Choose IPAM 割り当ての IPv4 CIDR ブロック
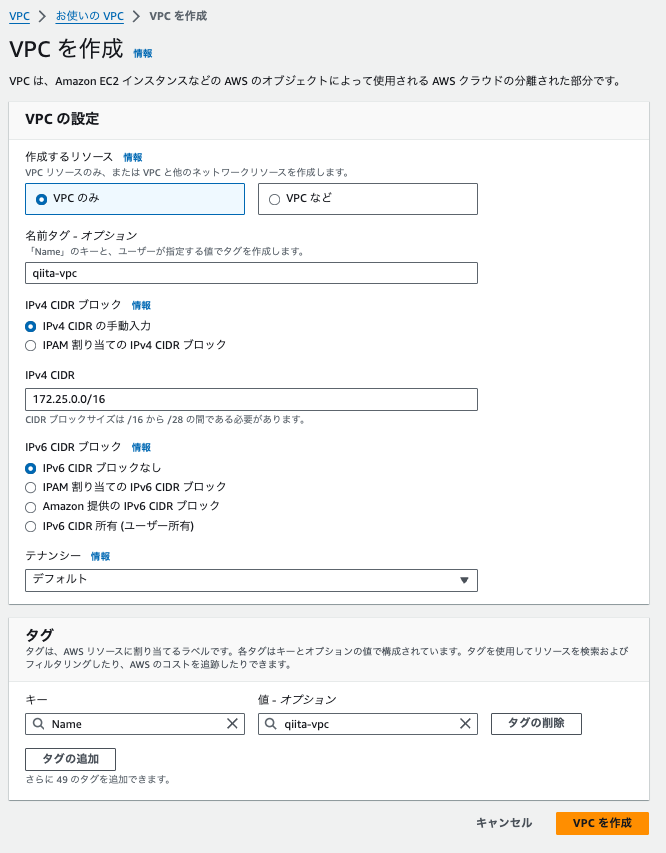666x853 pixels. tap(31, 345)
